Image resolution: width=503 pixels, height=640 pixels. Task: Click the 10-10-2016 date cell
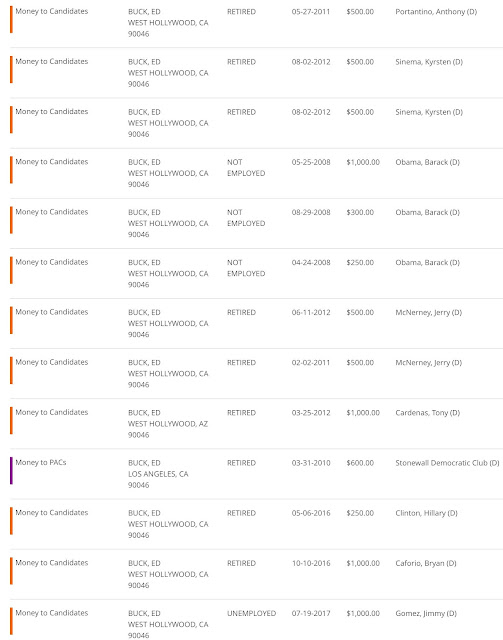[311, 563]
